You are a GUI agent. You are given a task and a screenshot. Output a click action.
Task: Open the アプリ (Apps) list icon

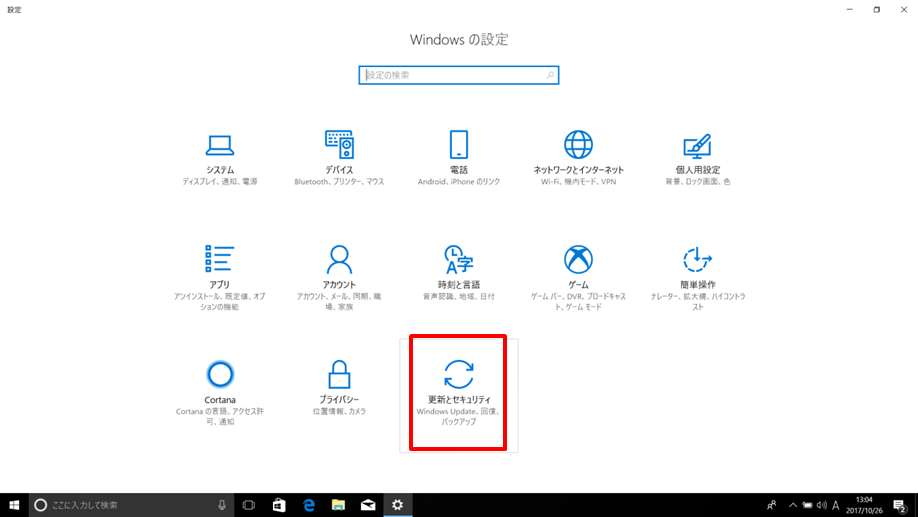[220, 259]
